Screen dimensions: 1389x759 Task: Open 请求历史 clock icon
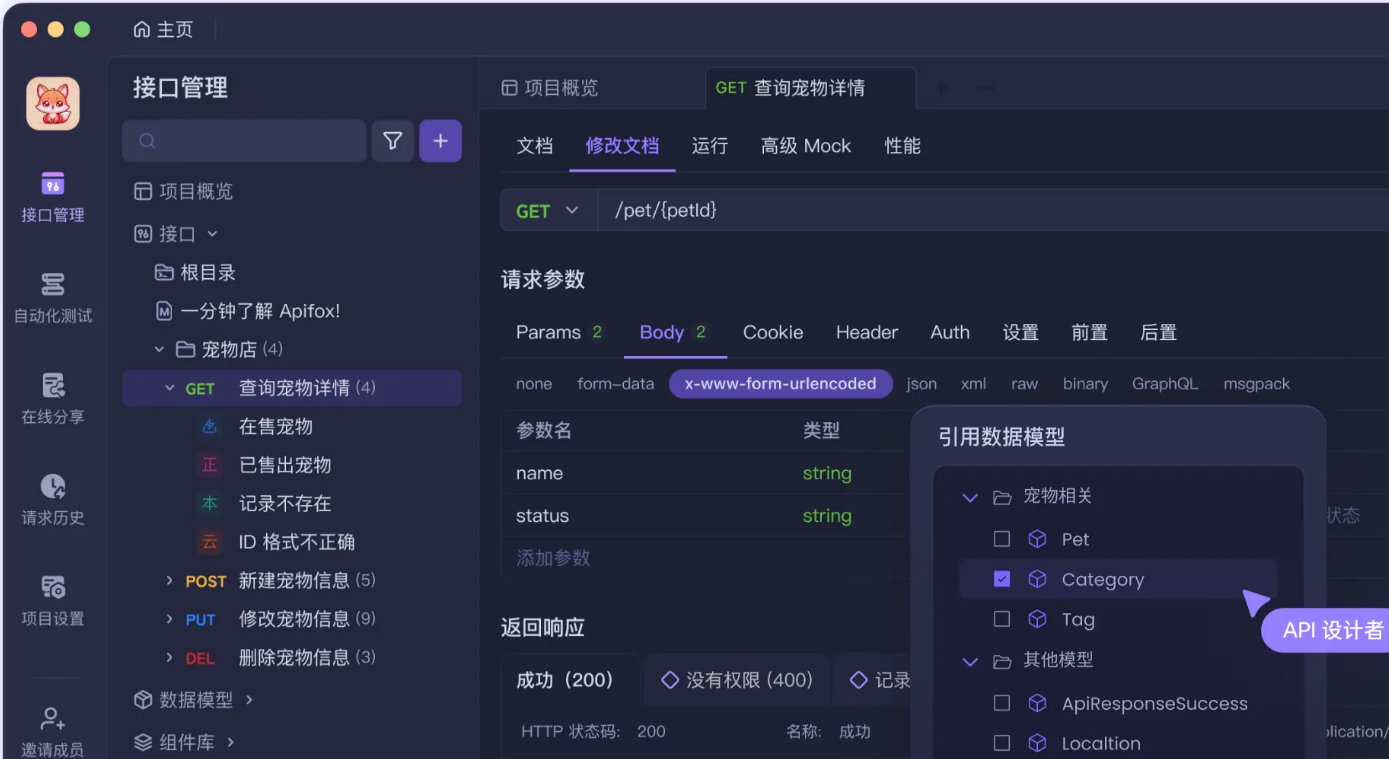(53, 487)
